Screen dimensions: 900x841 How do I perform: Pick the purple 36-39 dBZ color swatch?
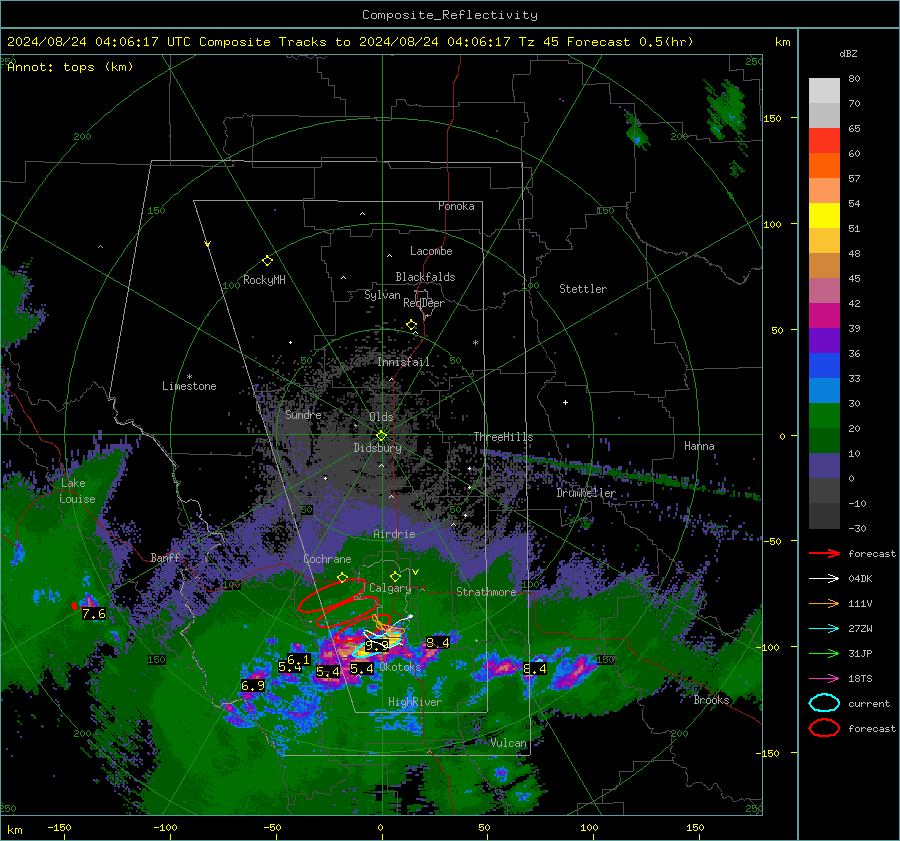824,340
